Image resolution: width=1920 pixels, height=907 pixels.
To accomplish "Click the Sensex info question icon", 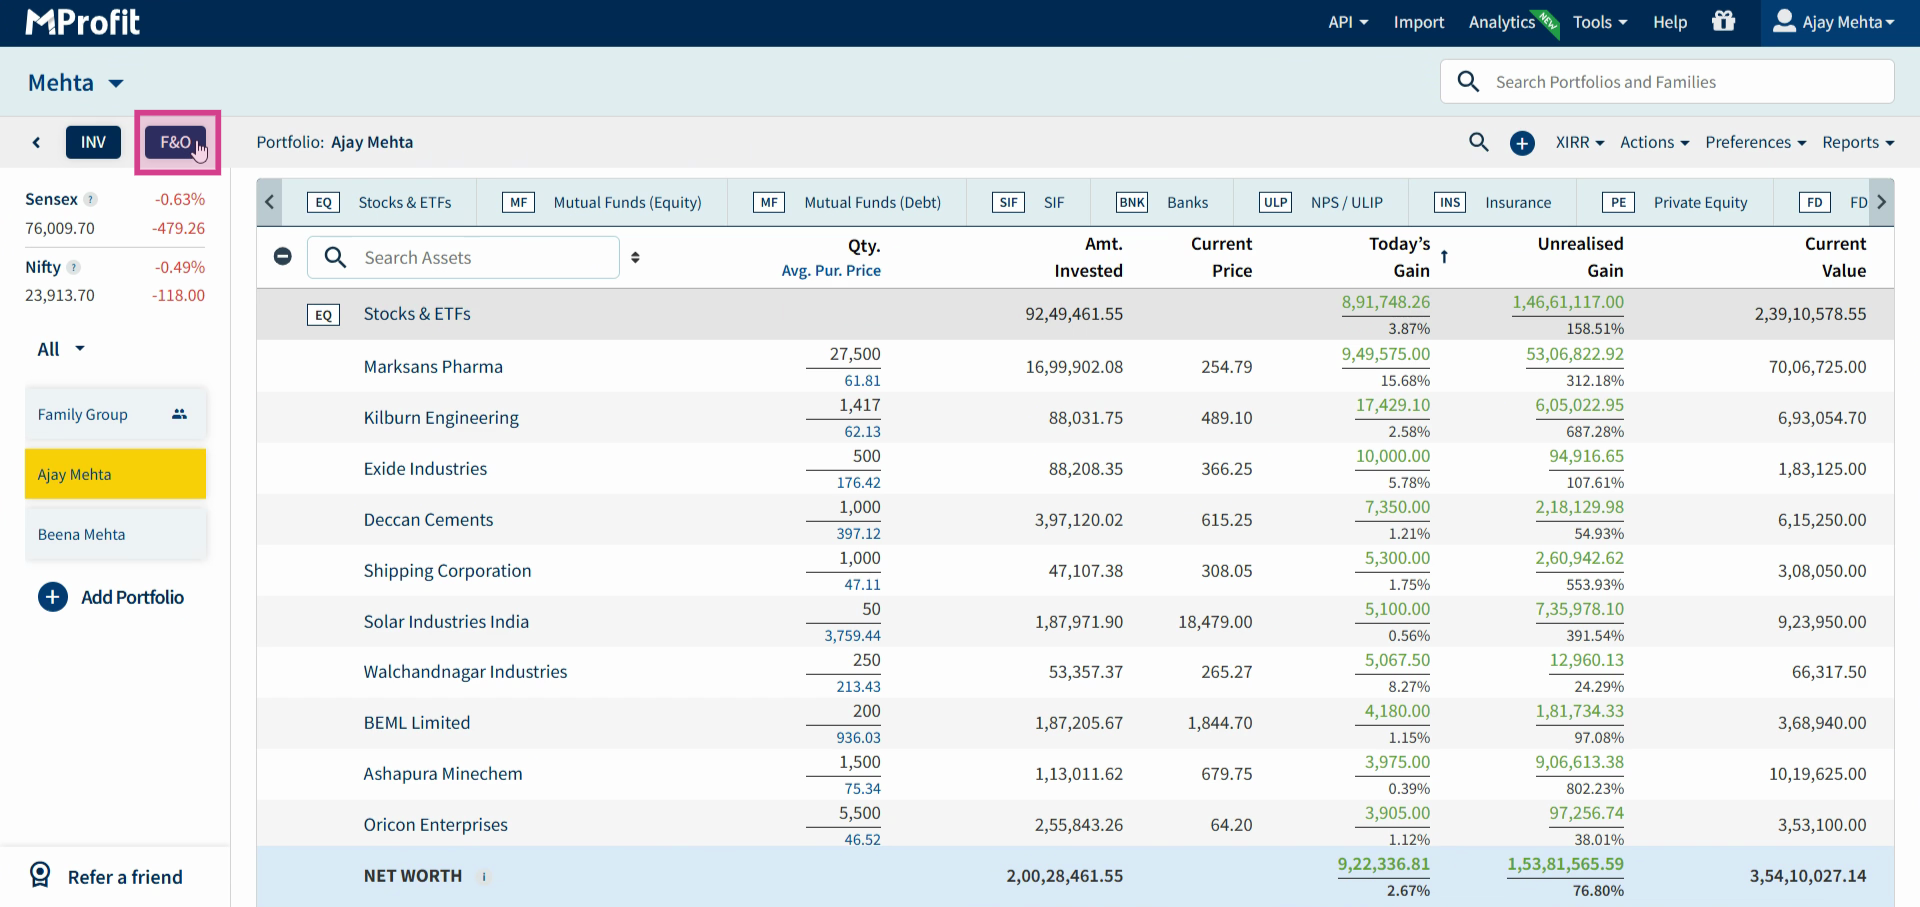I will tap(91, 199).
